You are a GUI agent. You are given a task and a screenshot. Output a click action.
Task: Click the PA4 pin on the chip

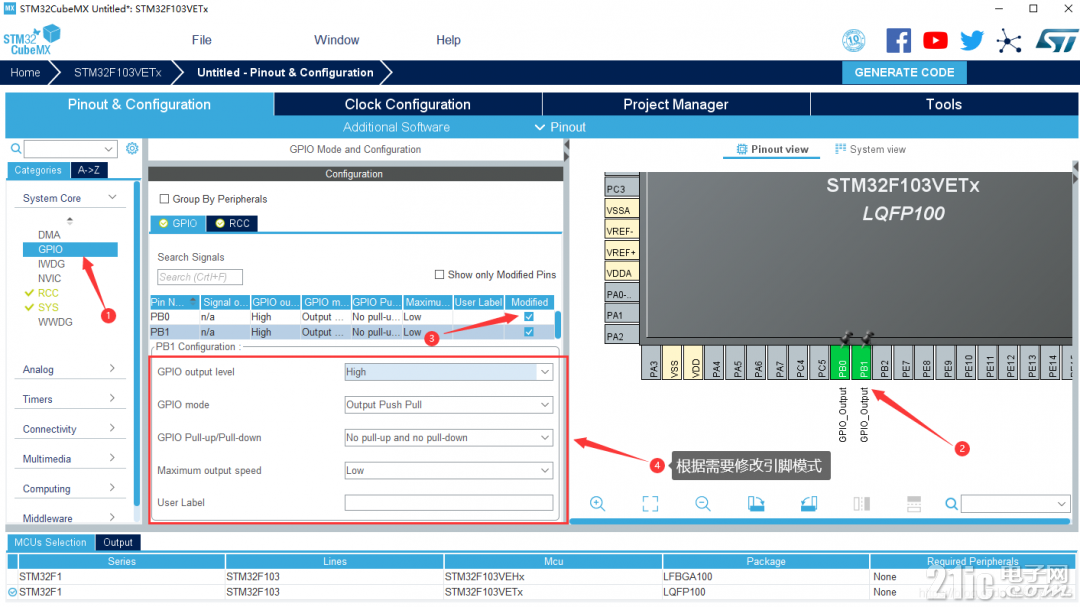click(x=716, y=362)
